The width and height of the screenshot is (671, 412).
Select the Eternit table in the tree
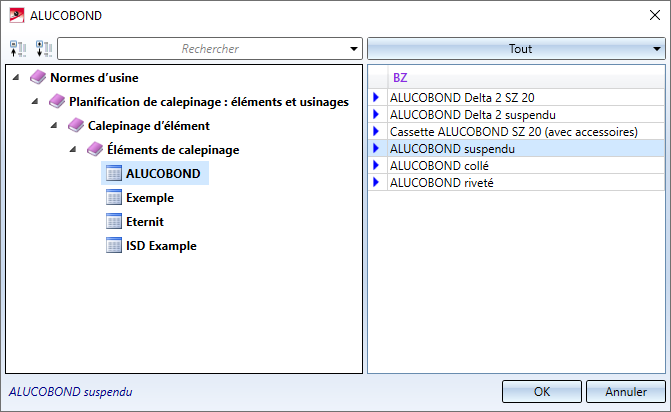pos(145,222)
